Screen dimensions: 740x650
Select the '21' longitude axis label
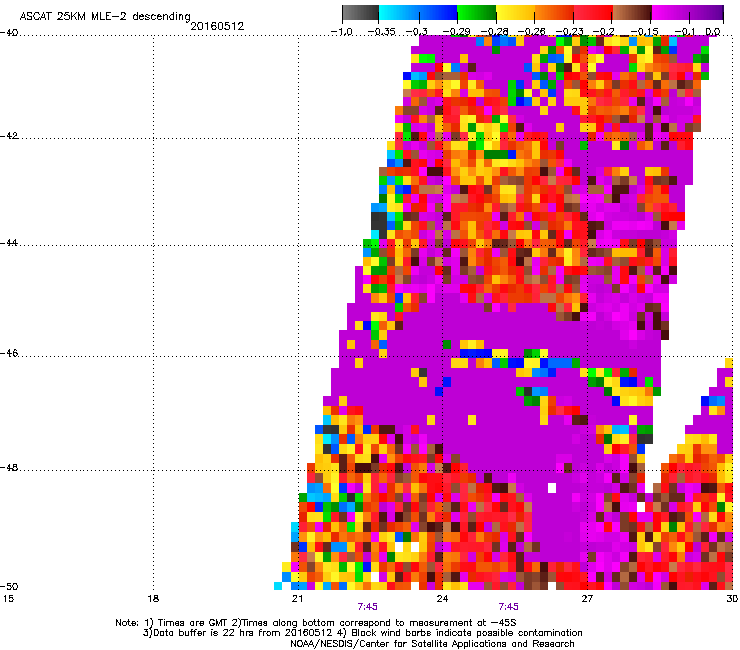click(x=297, y=599)
